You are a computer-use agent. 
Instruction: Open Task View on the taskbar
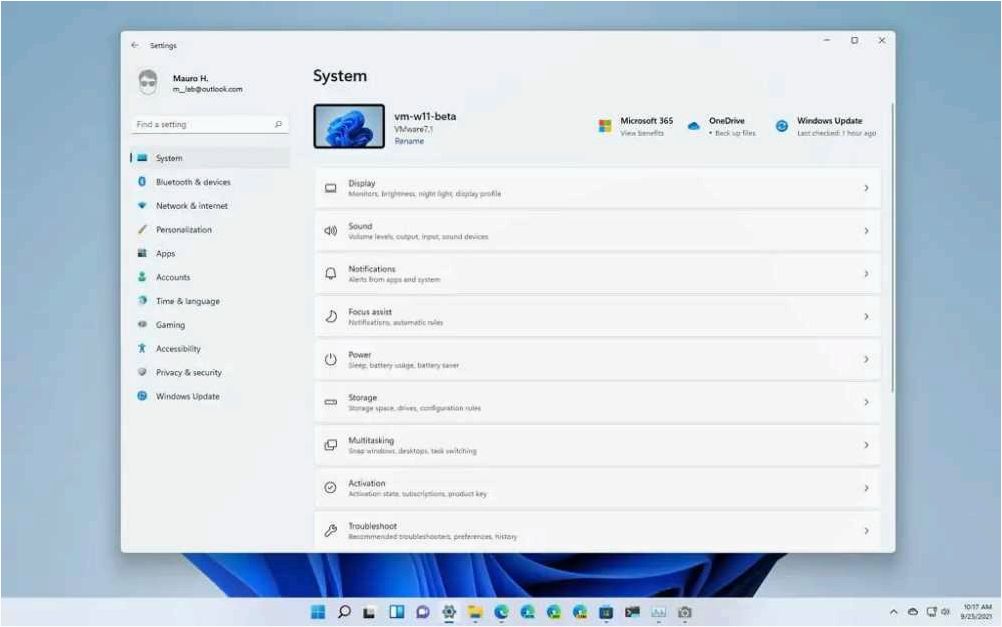(369, 612)
